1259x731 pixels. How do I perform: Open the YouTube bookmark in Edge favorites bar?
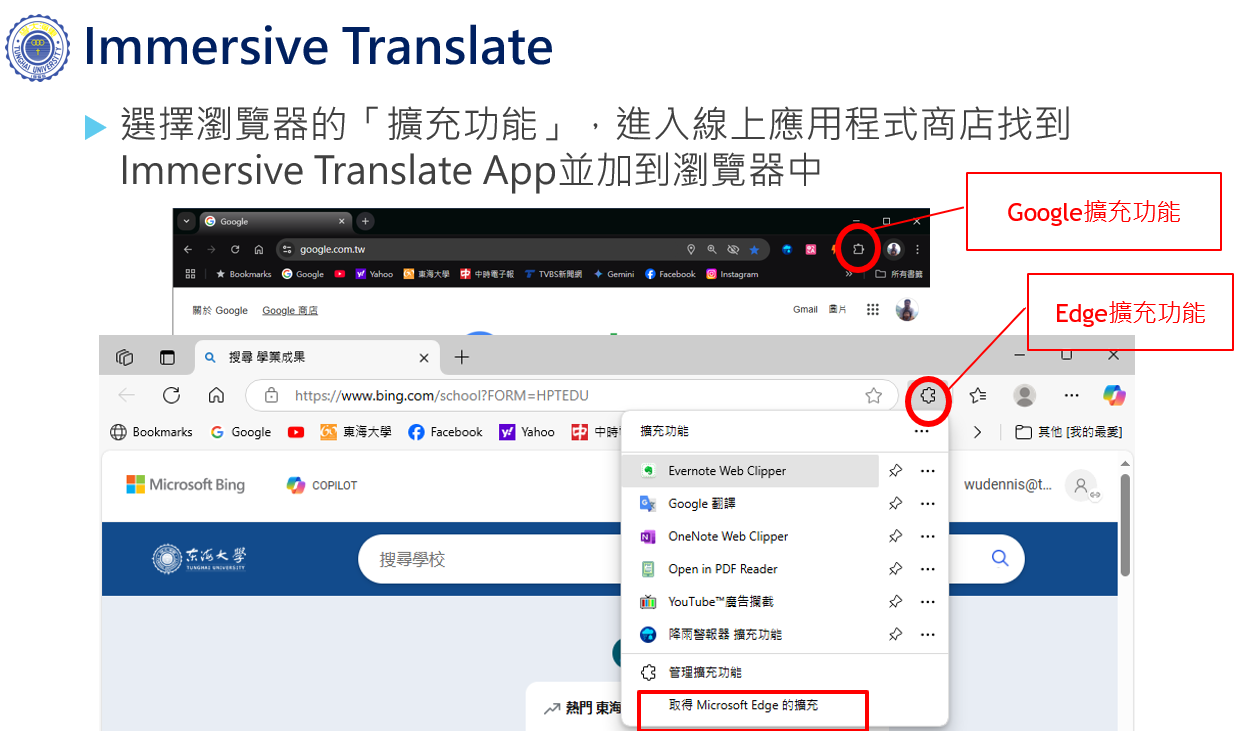click(x=296, y=432)
